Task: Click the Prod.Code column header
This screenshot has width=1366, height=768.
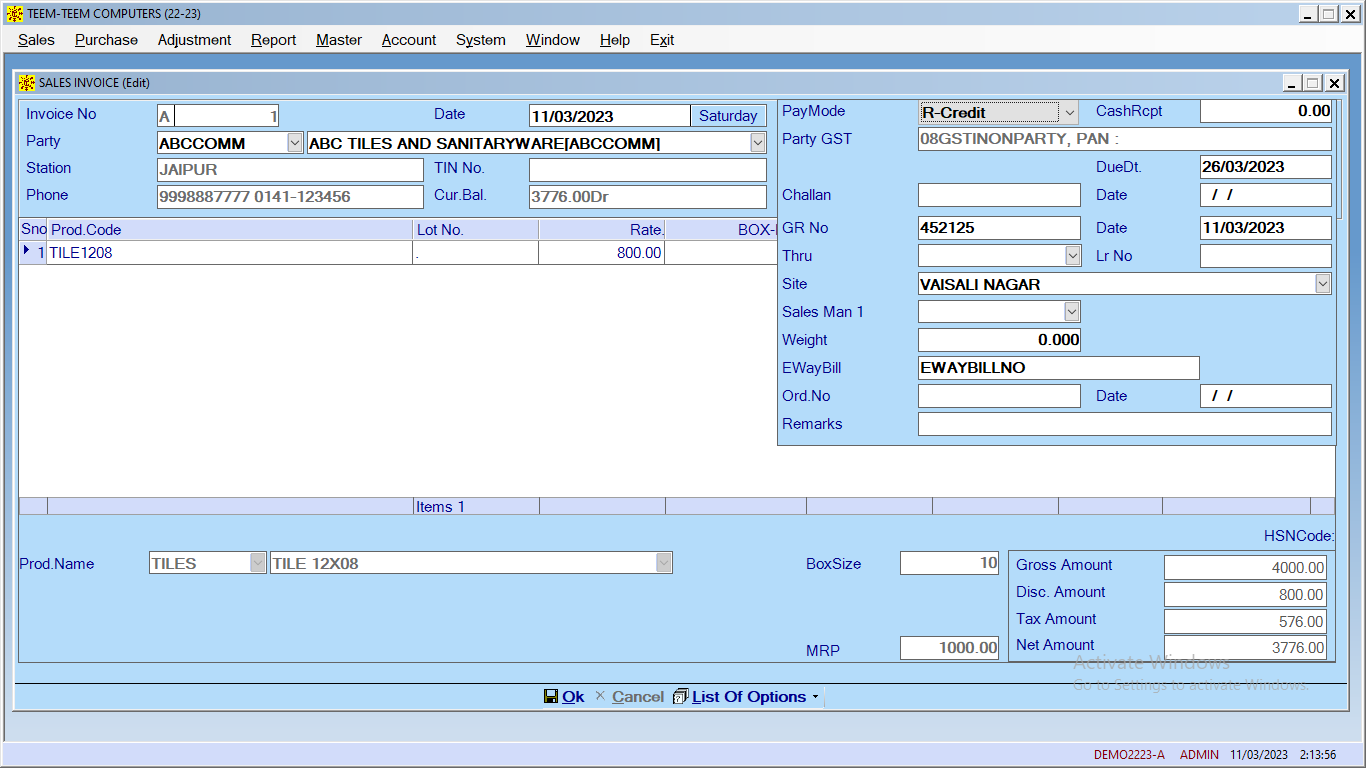Action: [x=229, y=230]
